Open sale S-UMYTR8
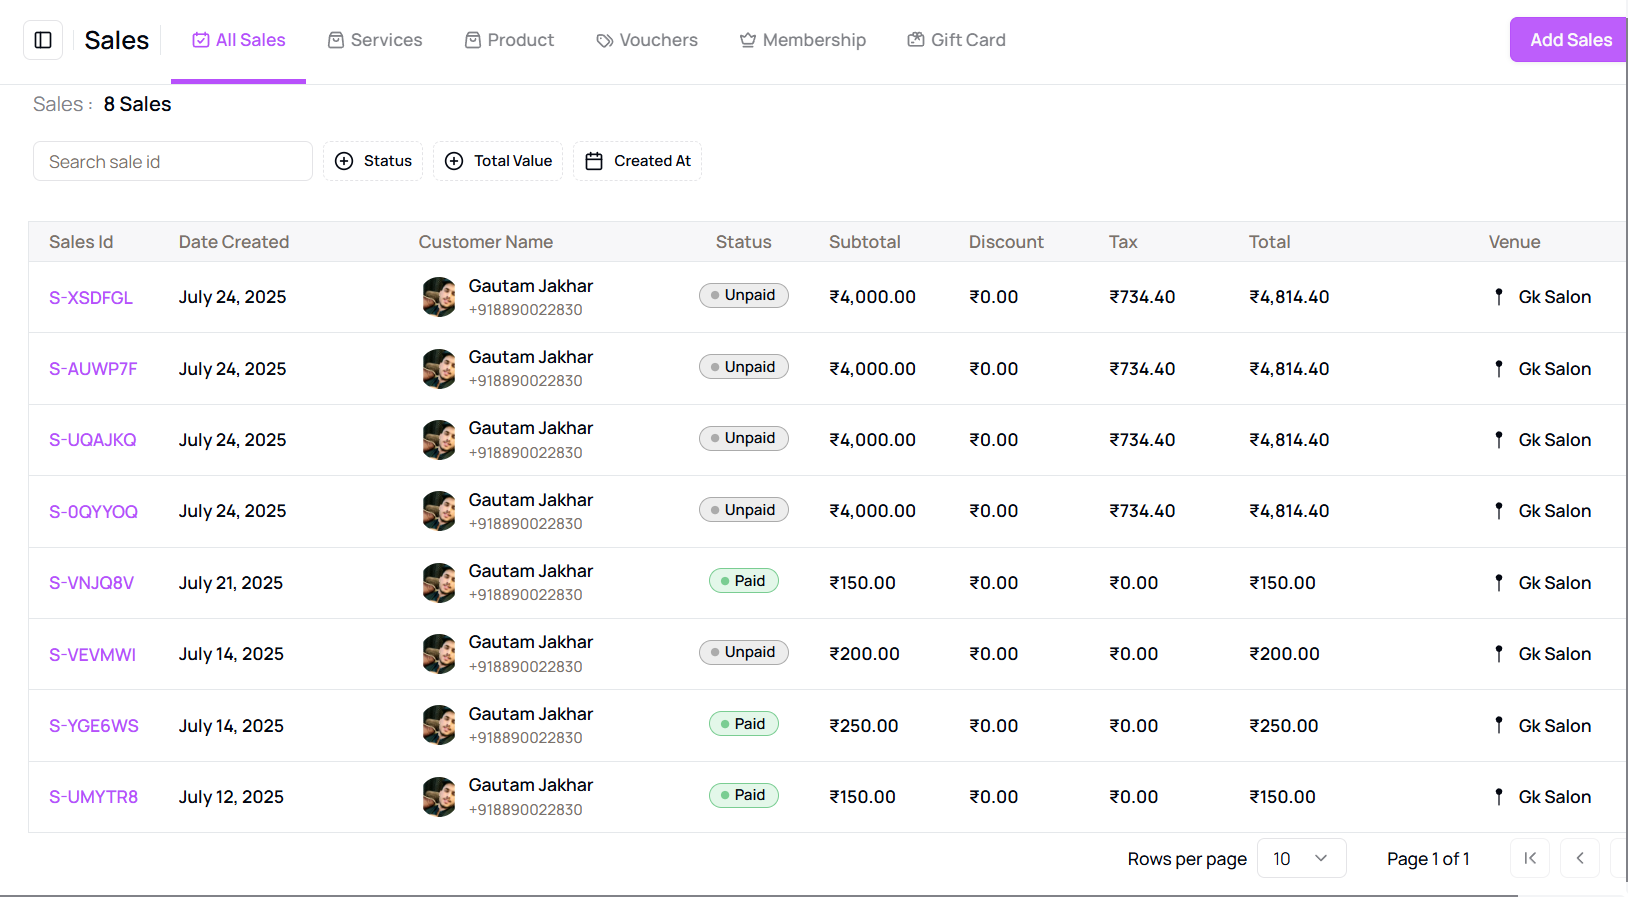The image size is (1628, 897). click(x=94, y=797)
